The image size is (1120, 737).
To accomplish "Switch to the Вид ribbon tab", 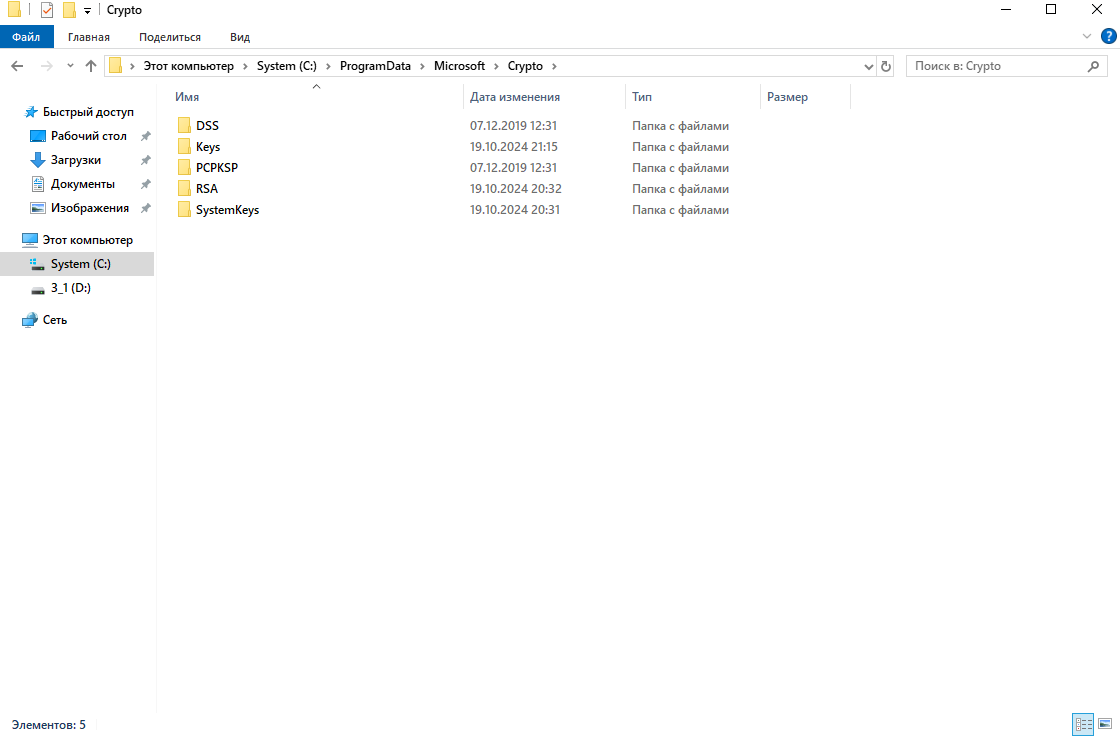I will click(239, 36).
